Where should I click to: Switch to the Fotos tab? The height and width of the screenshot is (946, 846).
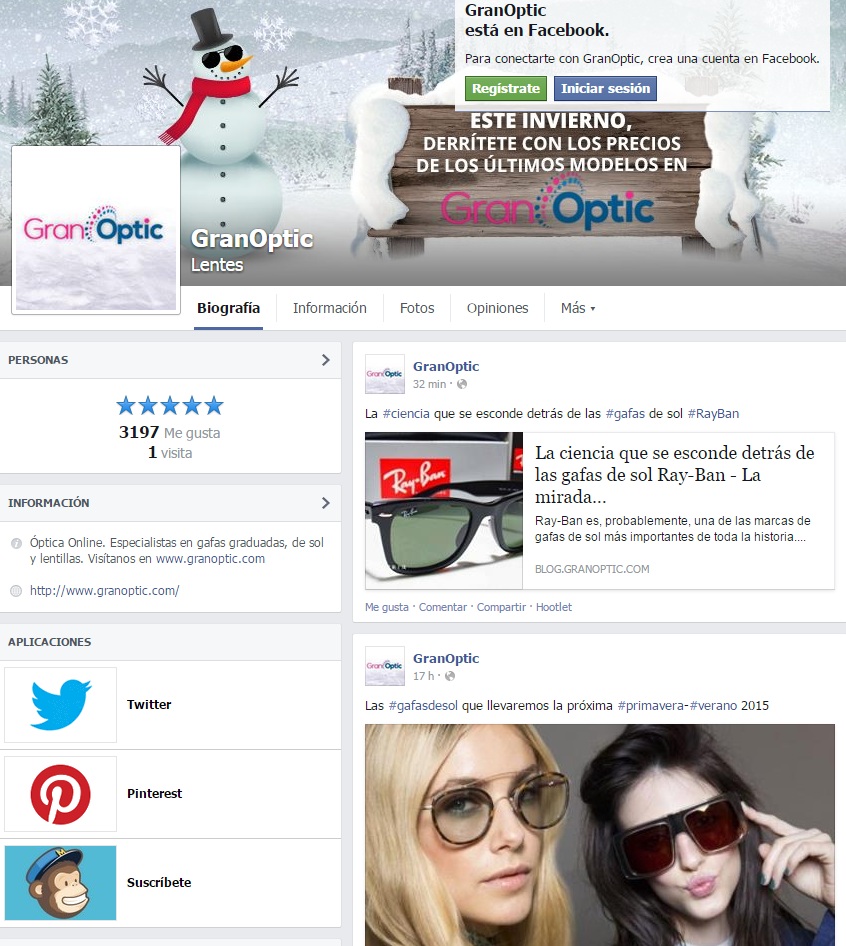tap(417, 308)
